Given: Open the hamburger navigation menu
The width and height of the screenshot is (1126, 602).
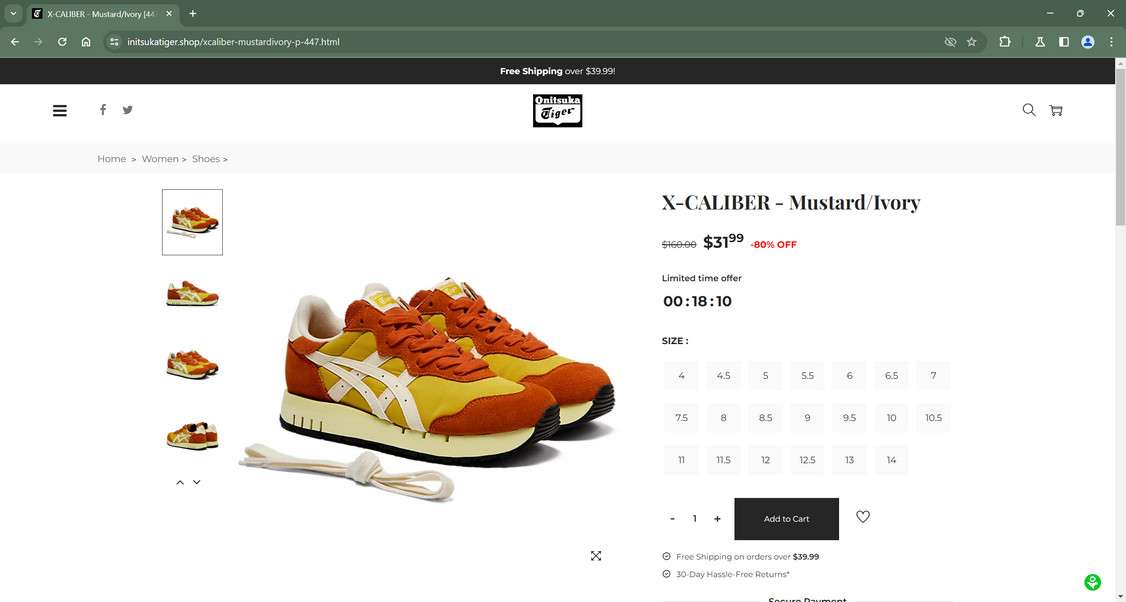Looking at the screenshot, I should [x=60, y=111].
